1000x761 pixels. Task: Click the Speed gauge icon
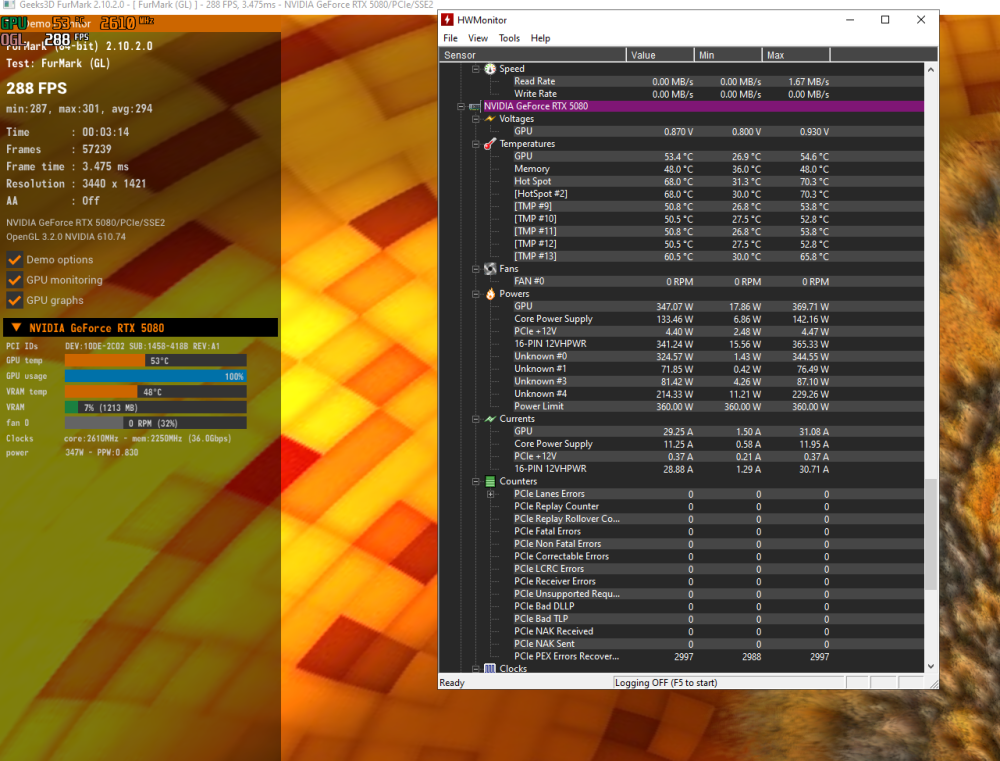(x=490, y=69)
